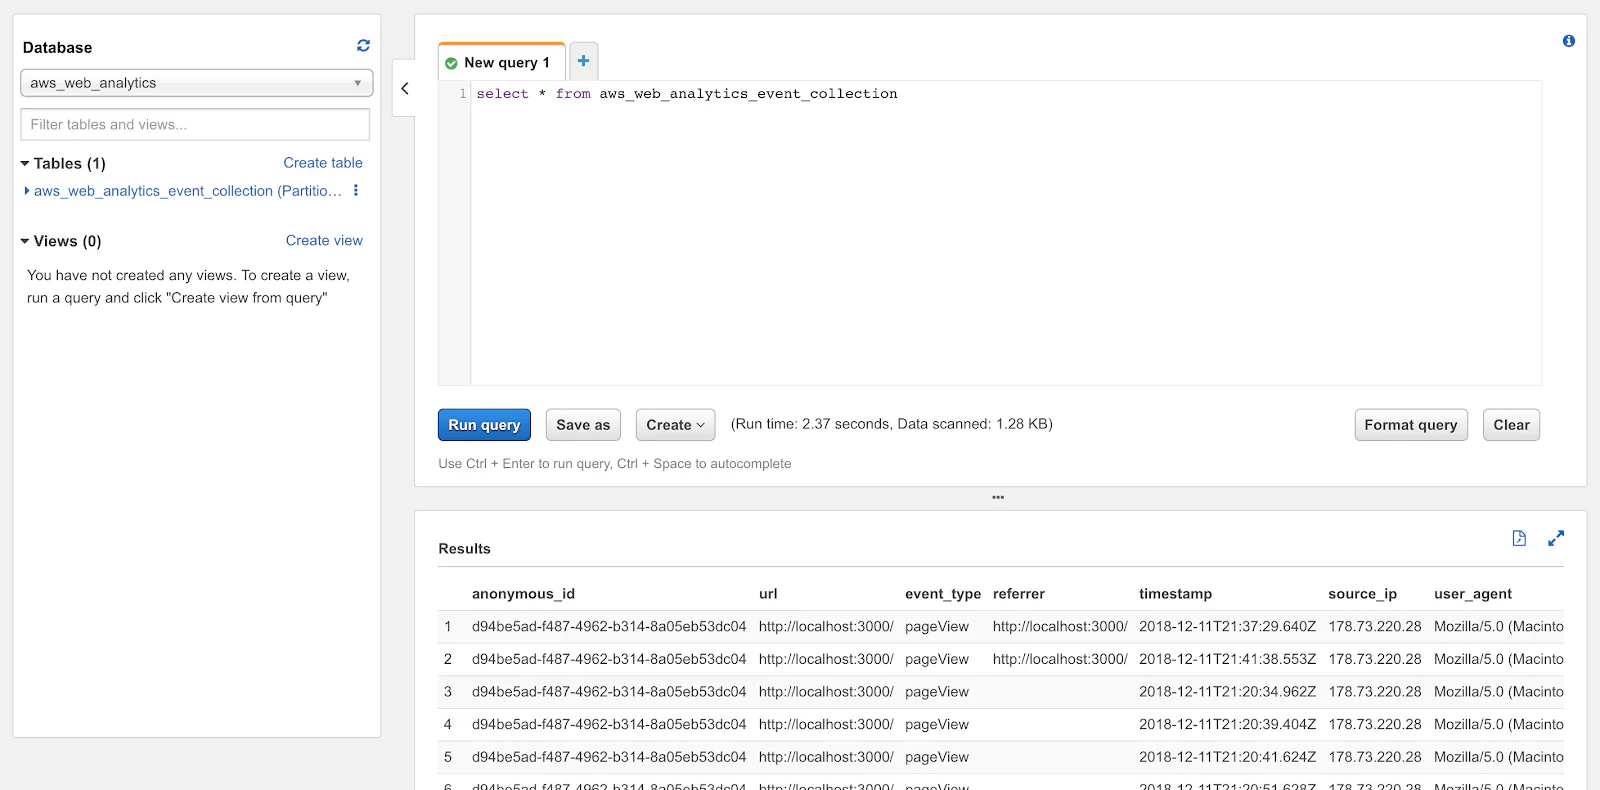Viewport: 1600px width, 790px height.
Task: Open the Create dropdown button
Action: point(676,425)
